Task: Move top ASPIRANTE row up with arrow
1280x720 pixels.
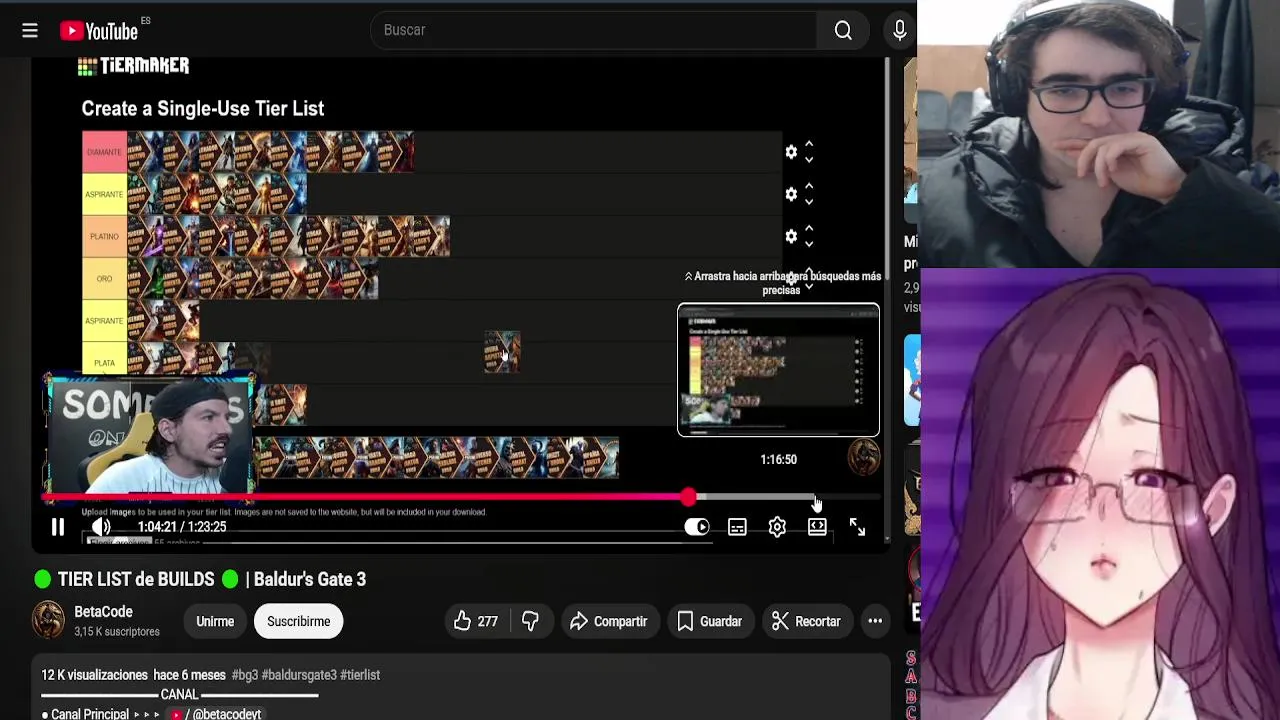Action: tap(809, 186)
